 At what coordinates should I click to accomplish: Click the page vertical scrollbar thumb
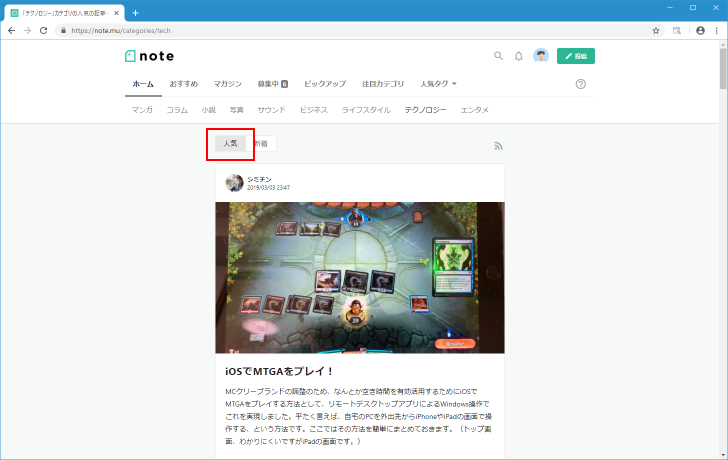(723, 68)
